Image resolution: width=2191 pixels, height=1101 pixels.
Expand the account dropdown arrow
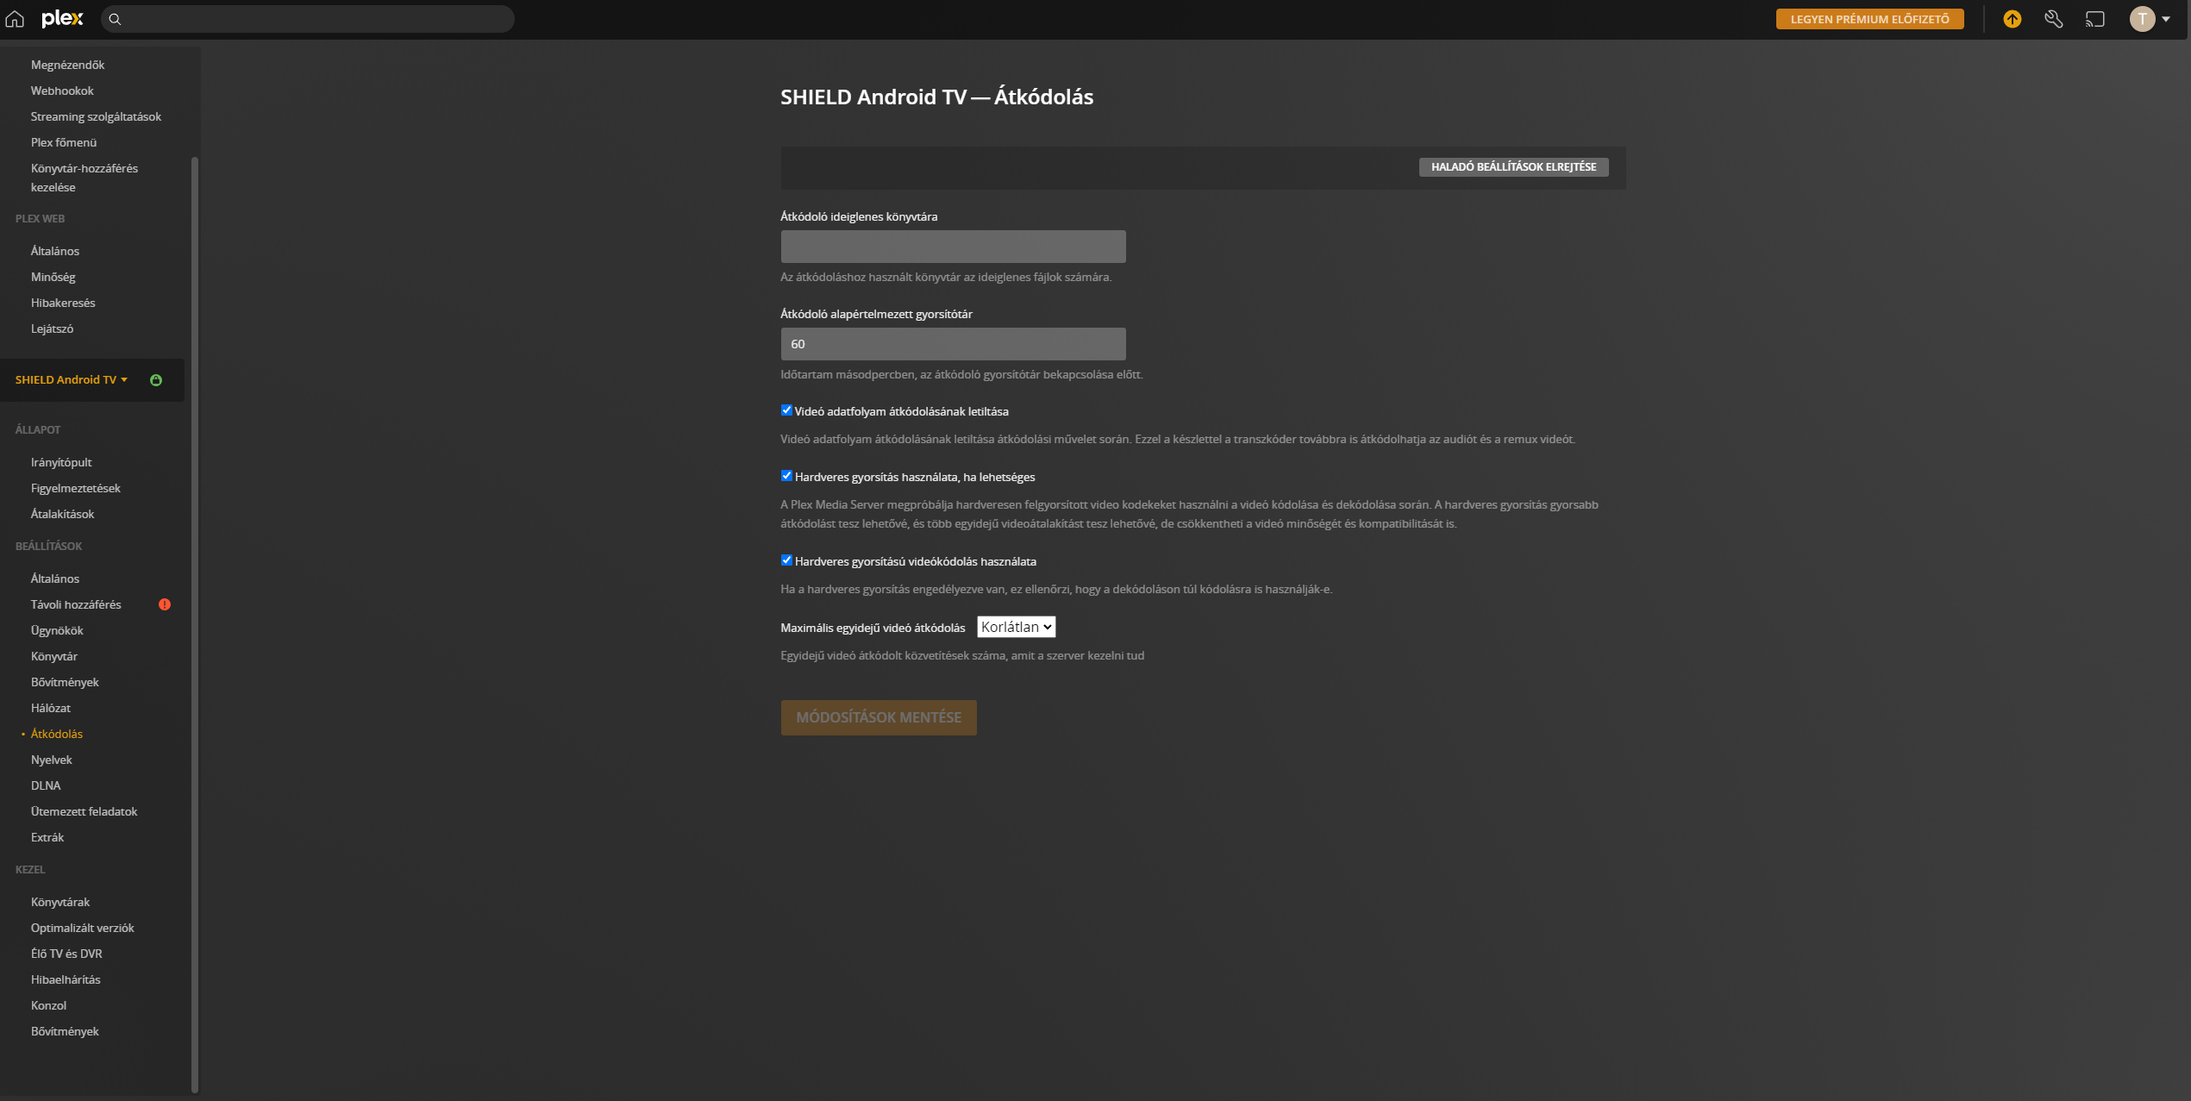pos(2166,19)
